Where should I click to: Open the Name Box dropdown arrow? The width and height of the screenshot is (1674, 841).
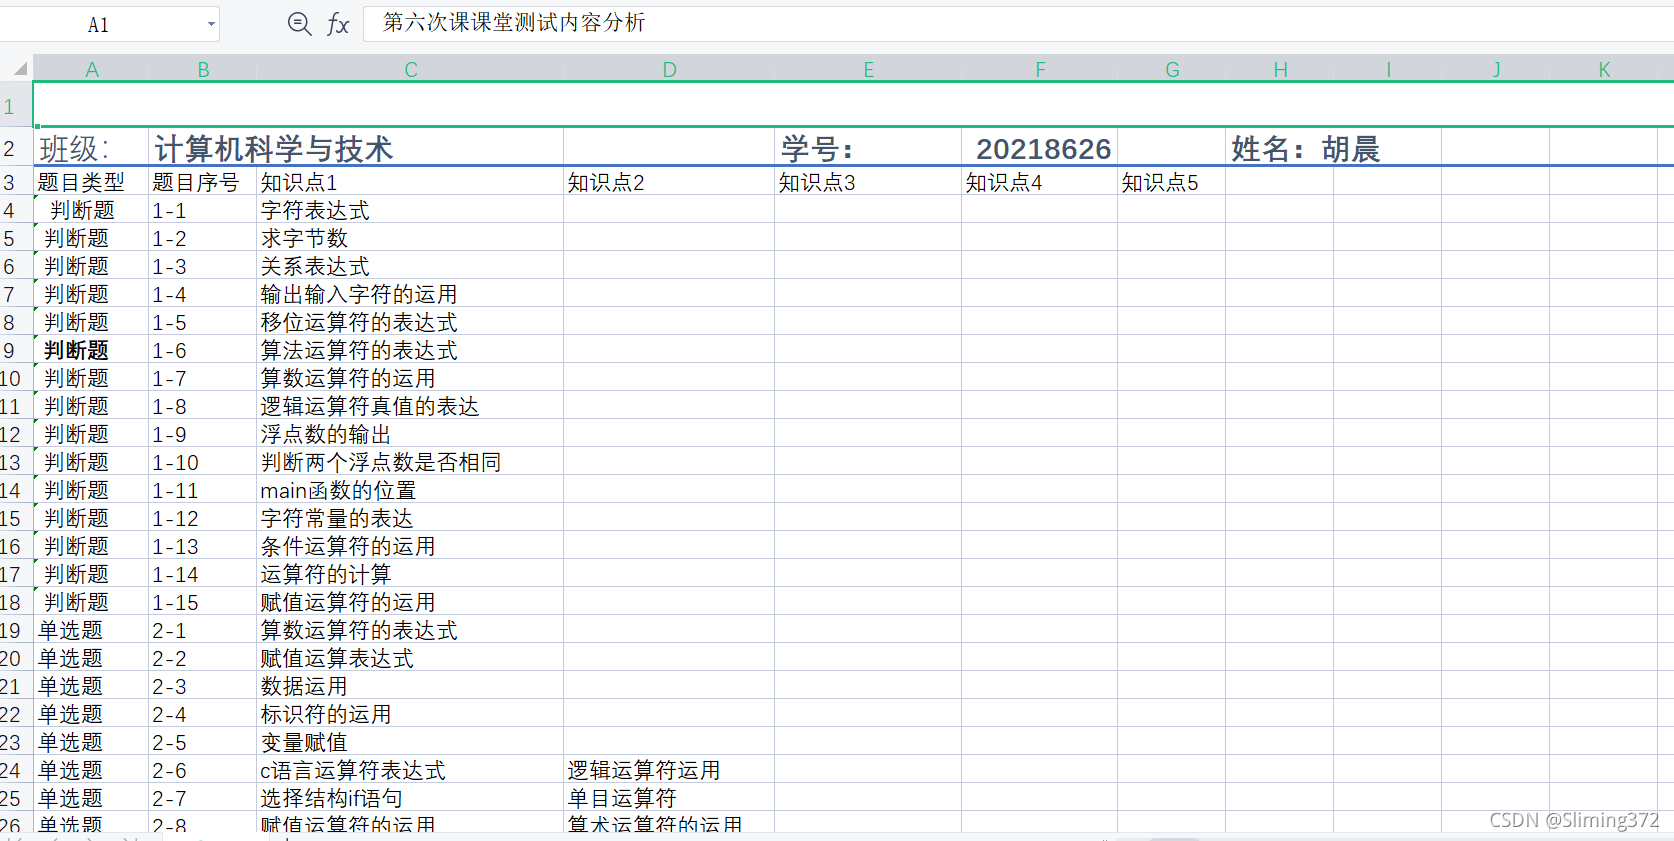(x=211, y=24)
